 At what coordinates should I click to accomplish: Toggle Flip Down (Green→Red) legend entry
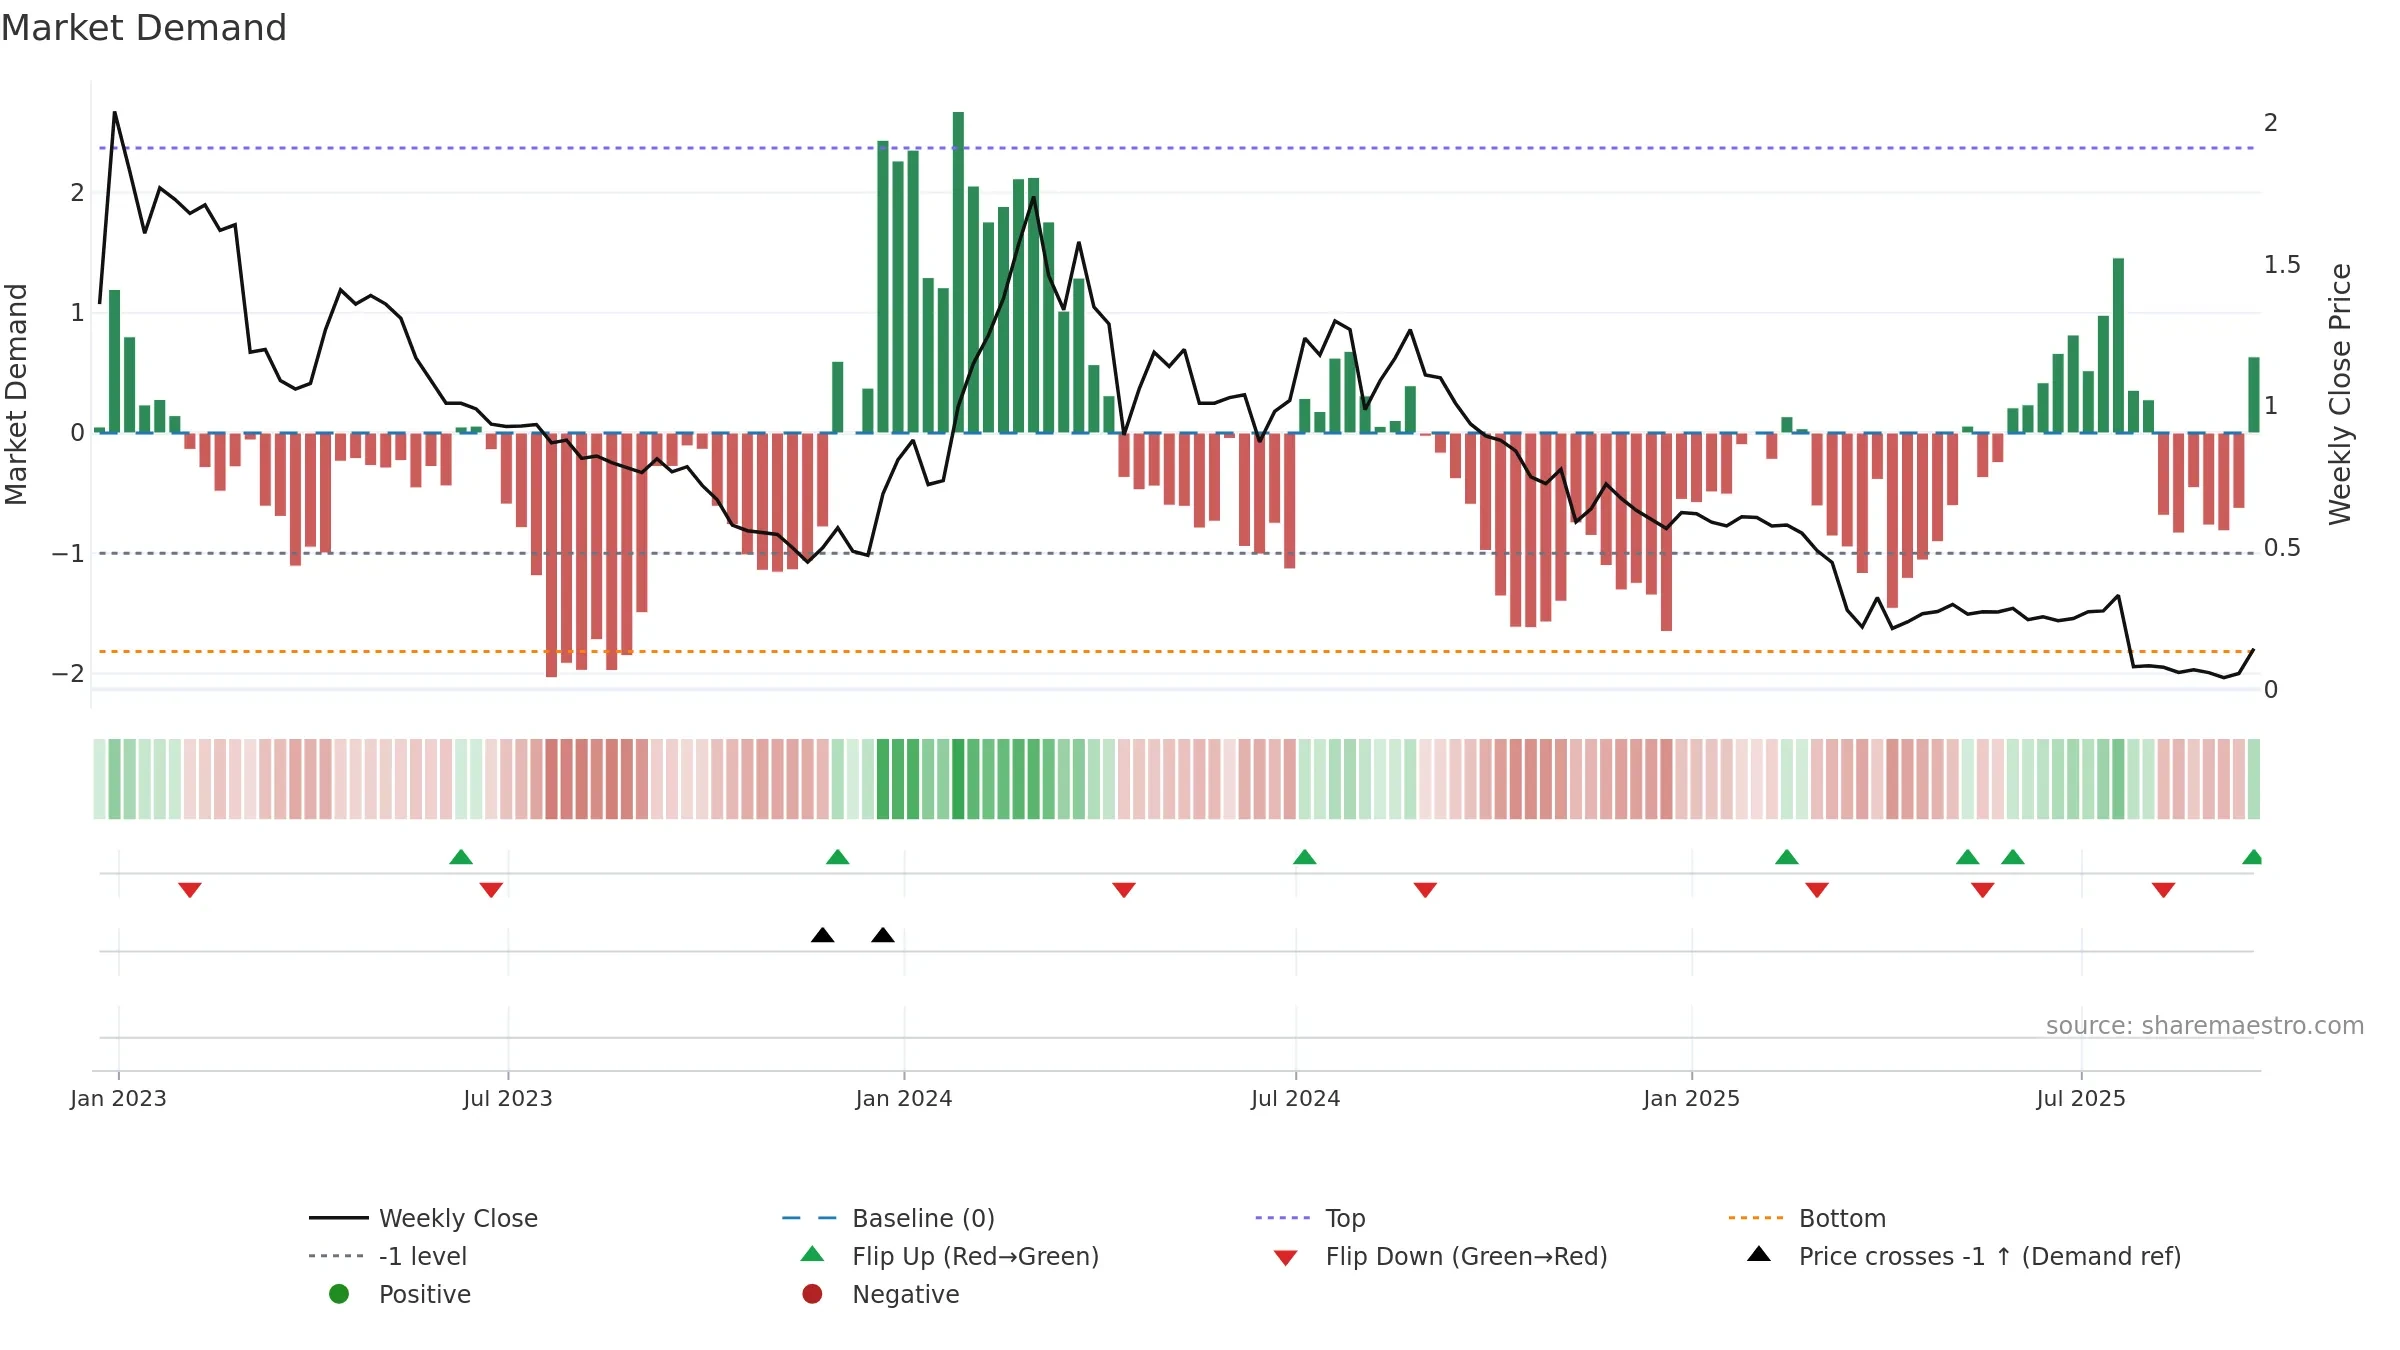[x=1440, y=1256]
